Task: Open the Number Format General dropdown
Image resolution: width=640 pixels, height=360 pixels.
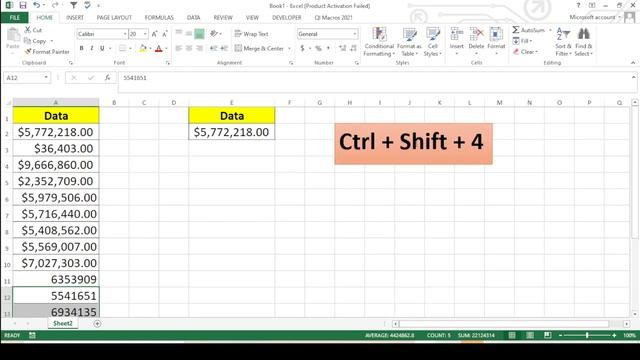Action: coord(355,34)
